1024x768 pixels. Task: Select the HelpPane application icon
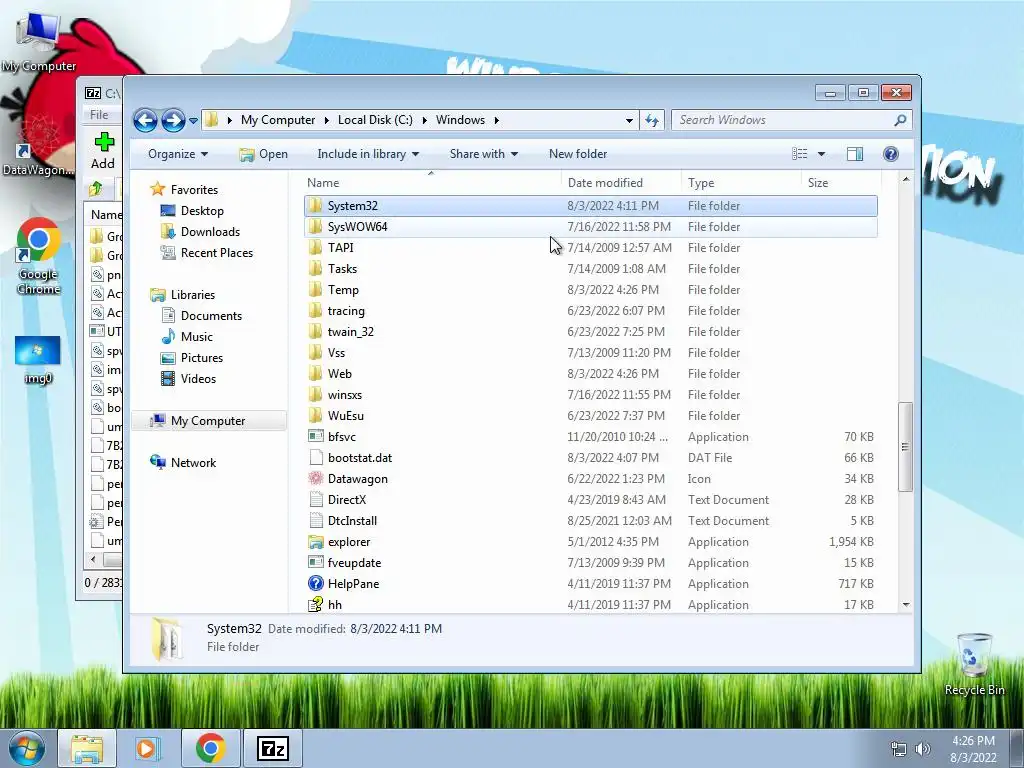(315, 584)
